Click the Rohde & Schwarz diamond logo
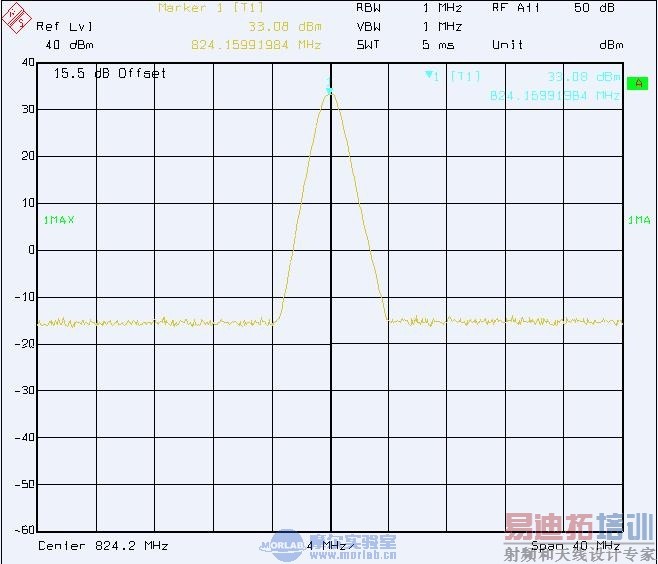 click(16, 17)
